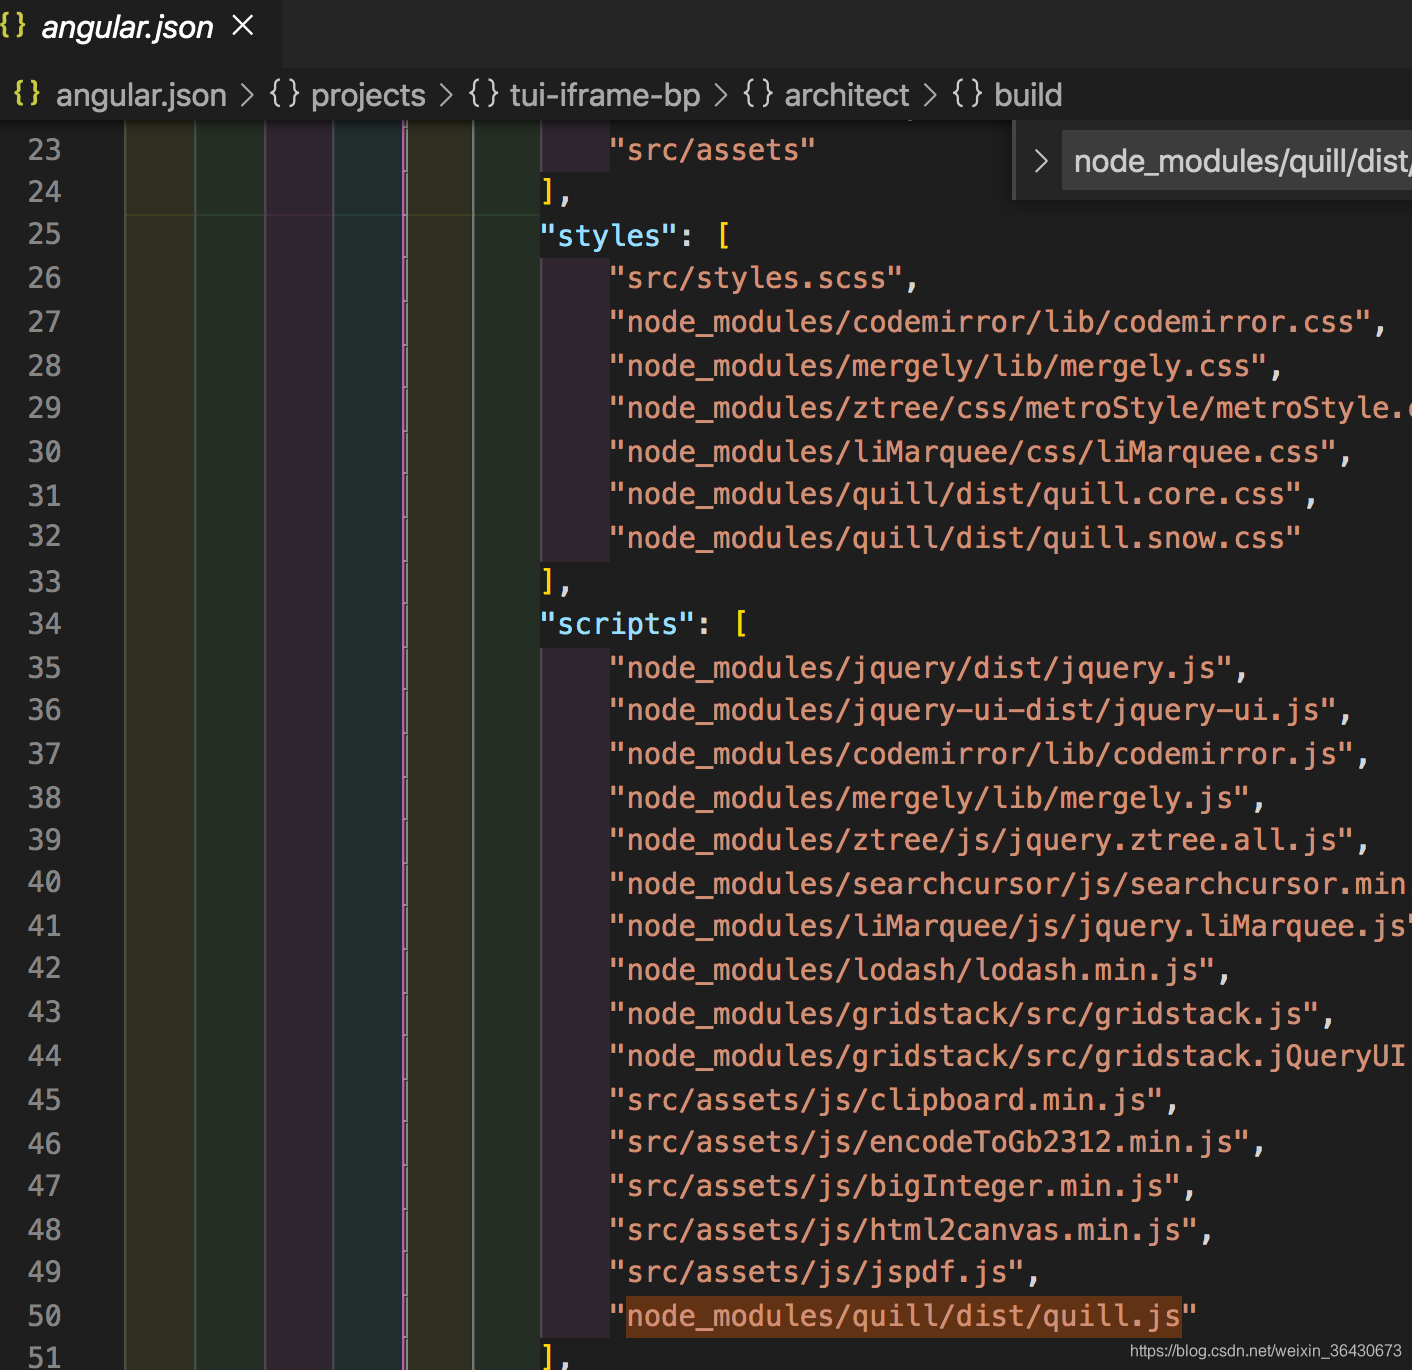Viewport: 1412px width, 1370px height.
Task: Select the angular.json tab title
Action: click(x=127, y=27)
